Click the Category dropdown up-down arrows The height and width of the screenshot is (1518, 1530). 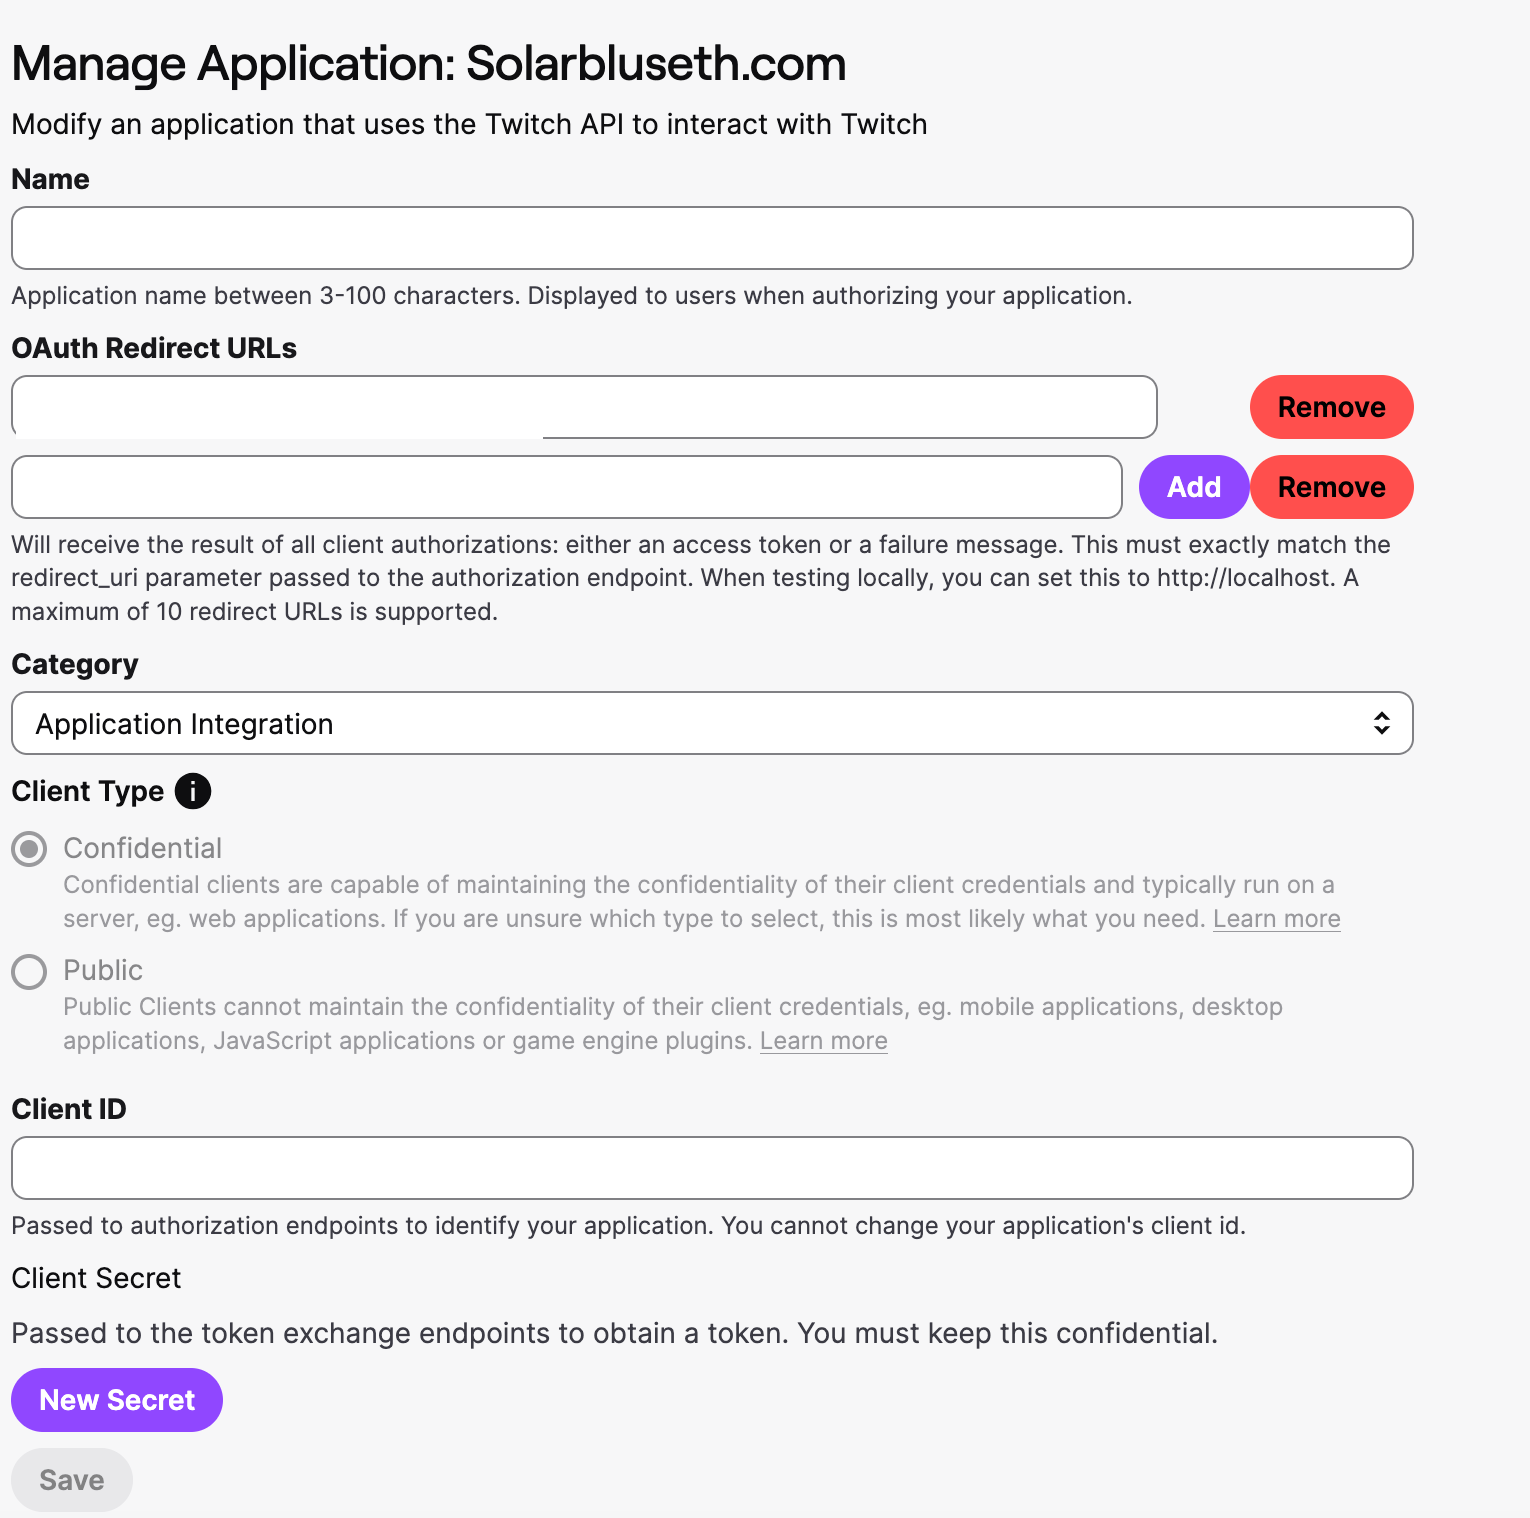point(1381,723)
